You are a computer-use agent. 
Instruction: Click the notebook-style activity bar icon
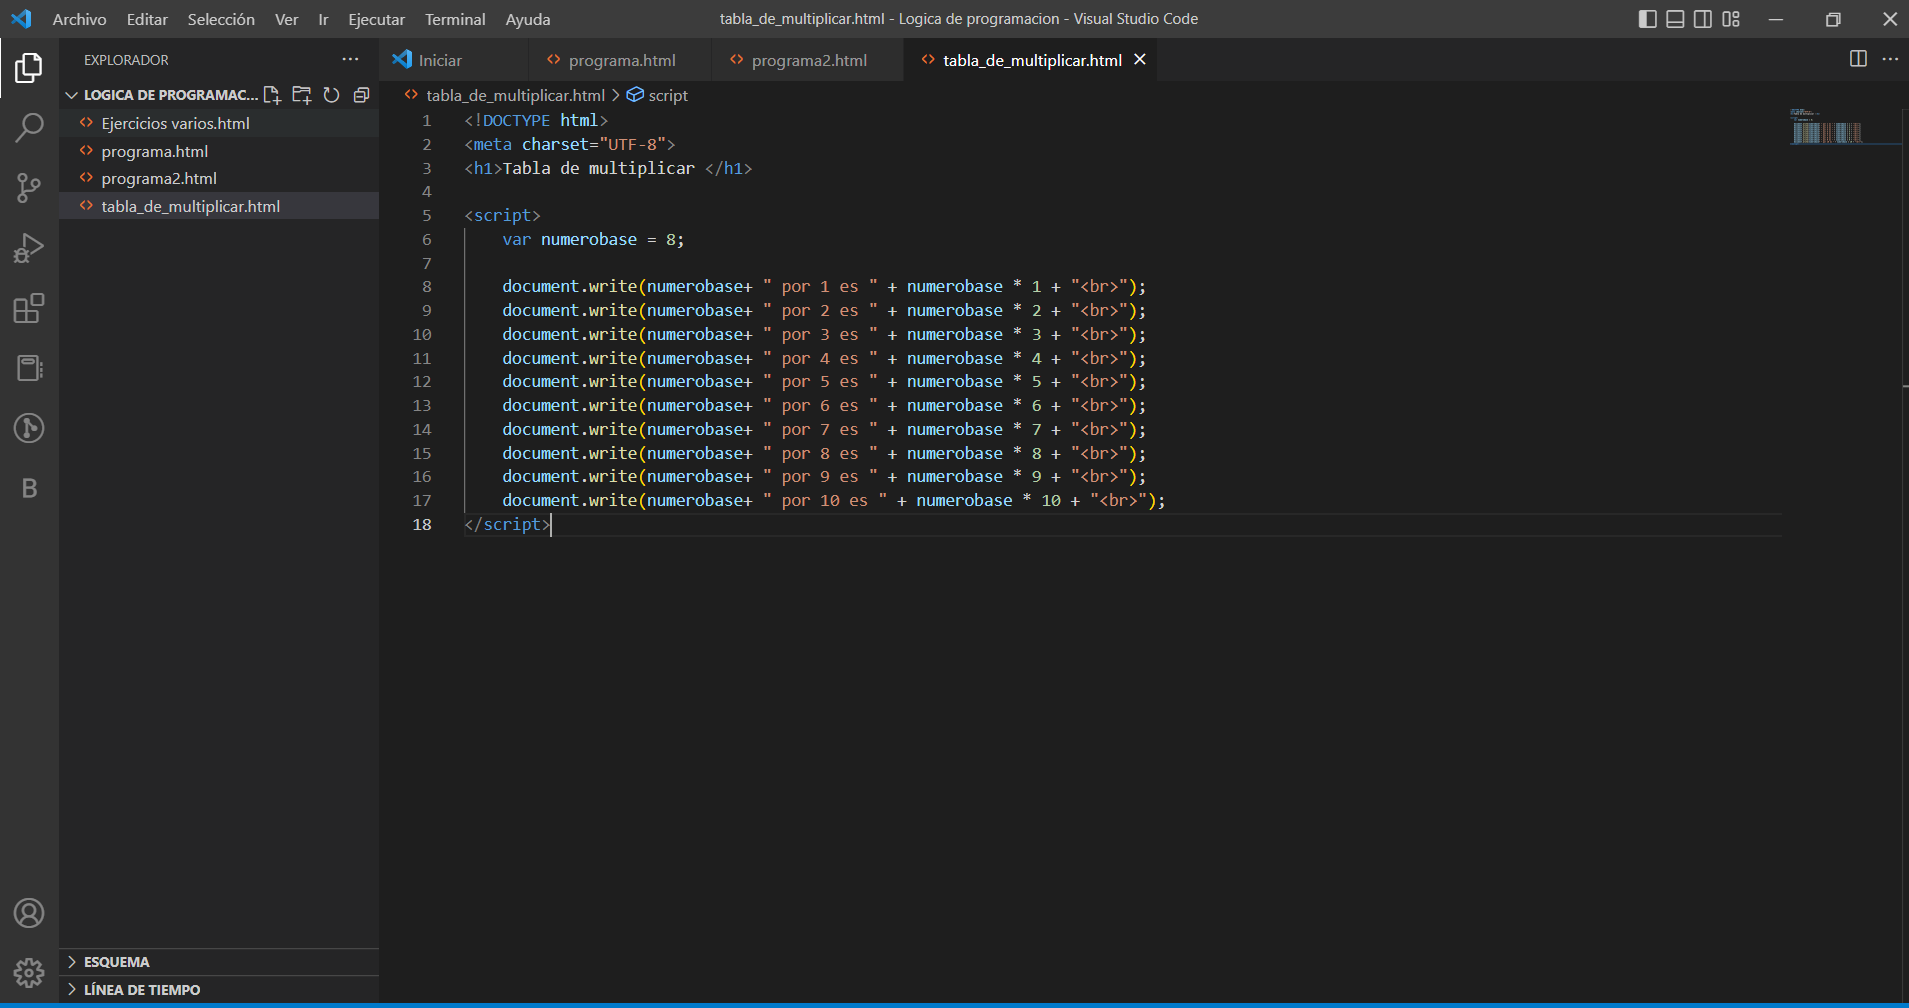(29, 368)
